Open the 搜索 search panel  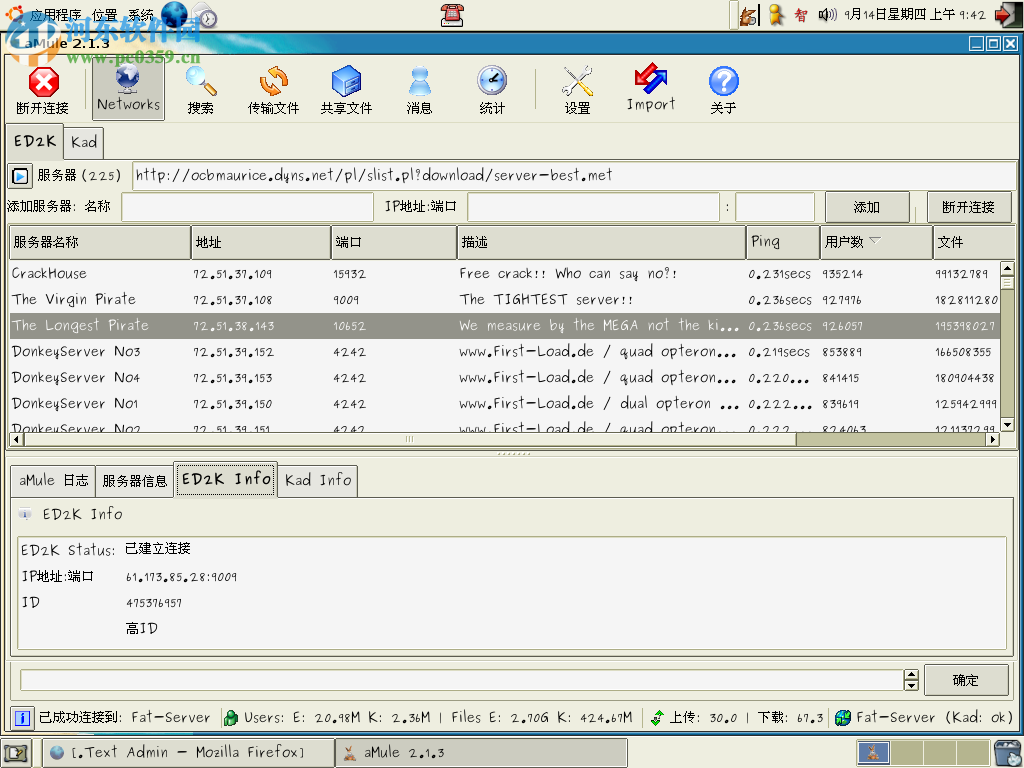coord(200,90)
